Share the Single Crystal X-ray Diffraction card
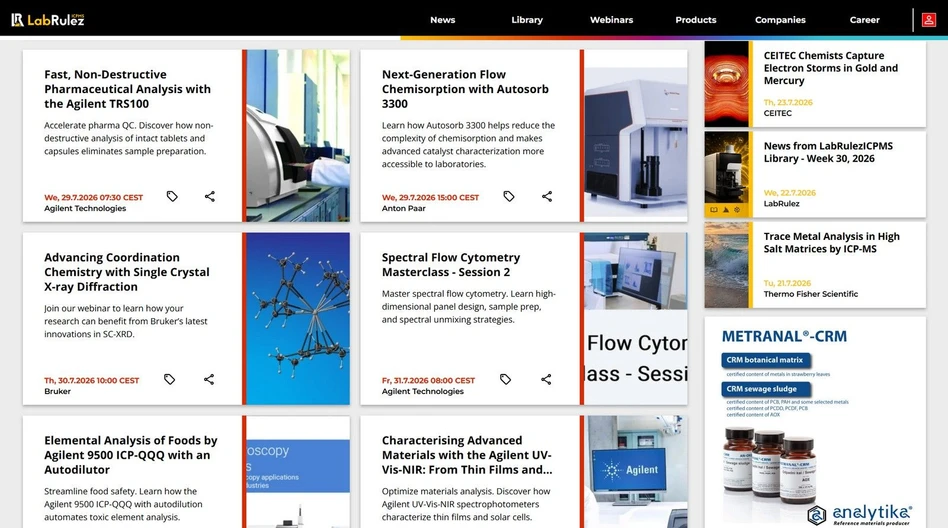The width and height of the screenshot is (948, 528). 209,379
